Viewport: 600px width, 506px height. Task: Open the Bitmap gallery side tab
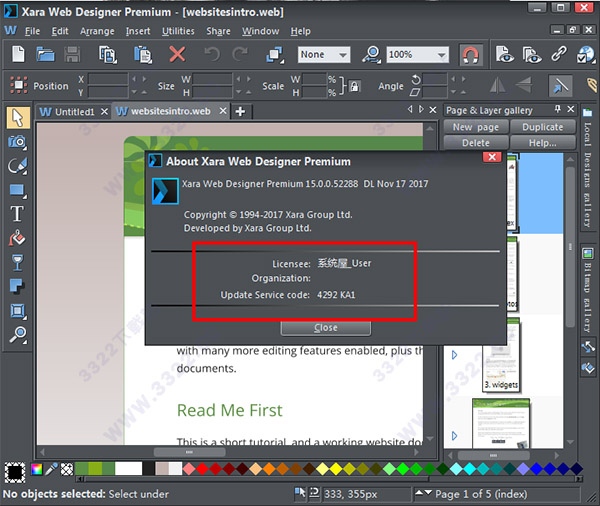[x=587, y=291]
